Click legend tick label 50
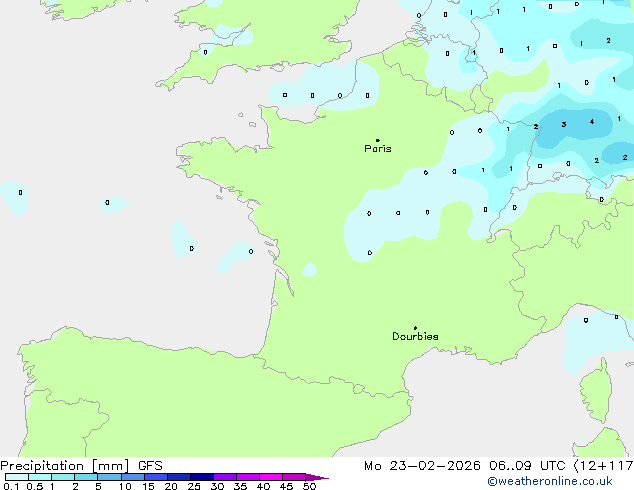 309,486
